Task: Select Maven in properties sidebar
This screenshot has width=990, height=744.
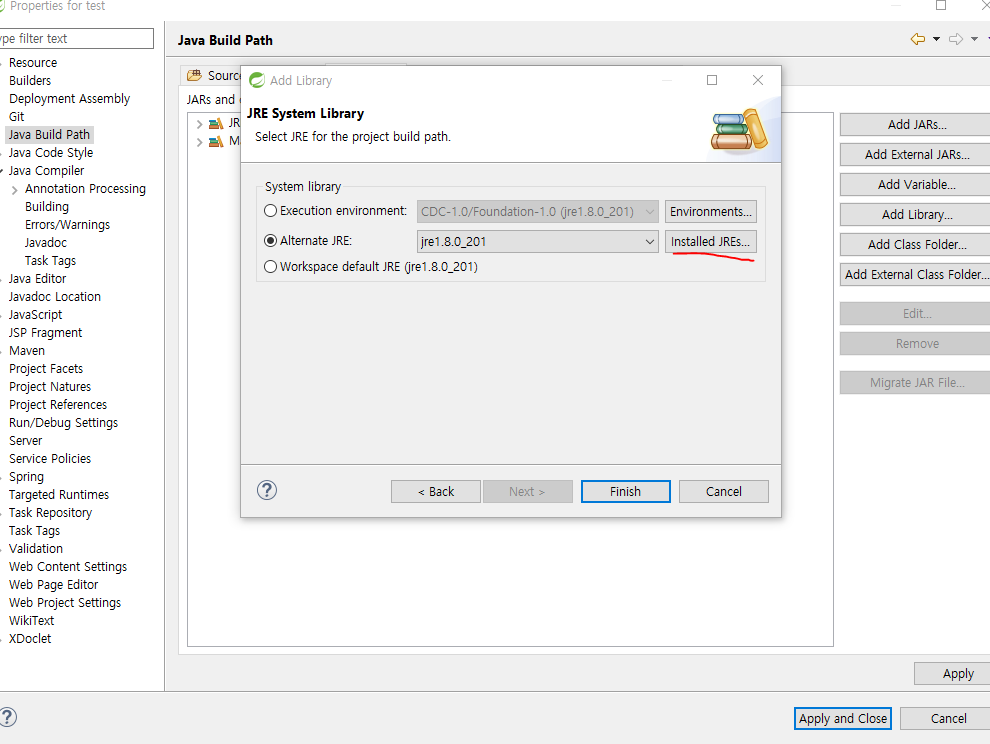Action: pos(27,351)
